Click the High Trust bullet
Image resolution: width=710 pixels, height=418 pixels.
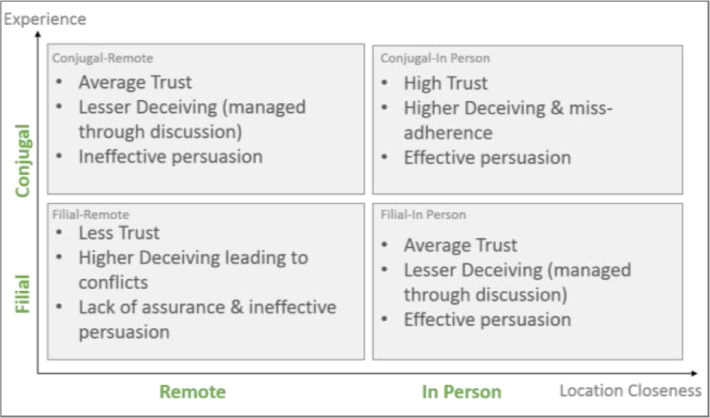(446, 83)
